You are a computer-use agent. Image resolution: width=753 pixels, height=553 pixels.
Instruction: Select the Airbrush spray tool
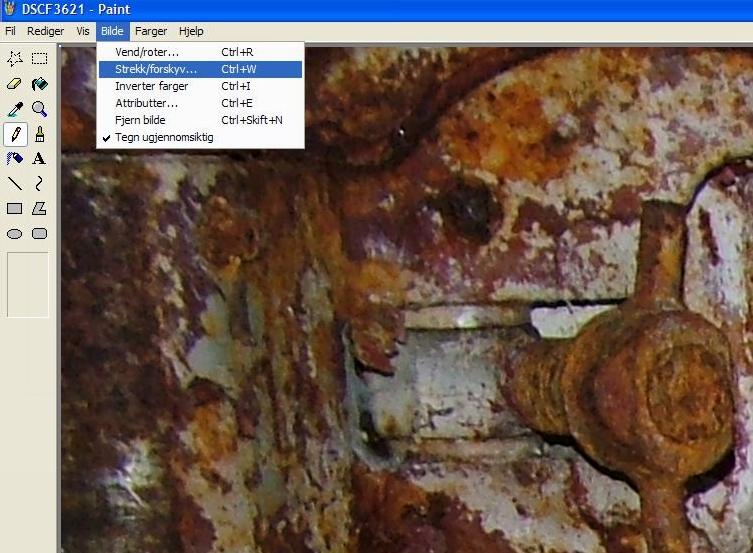pyautogui.click(x=15, y=159)
